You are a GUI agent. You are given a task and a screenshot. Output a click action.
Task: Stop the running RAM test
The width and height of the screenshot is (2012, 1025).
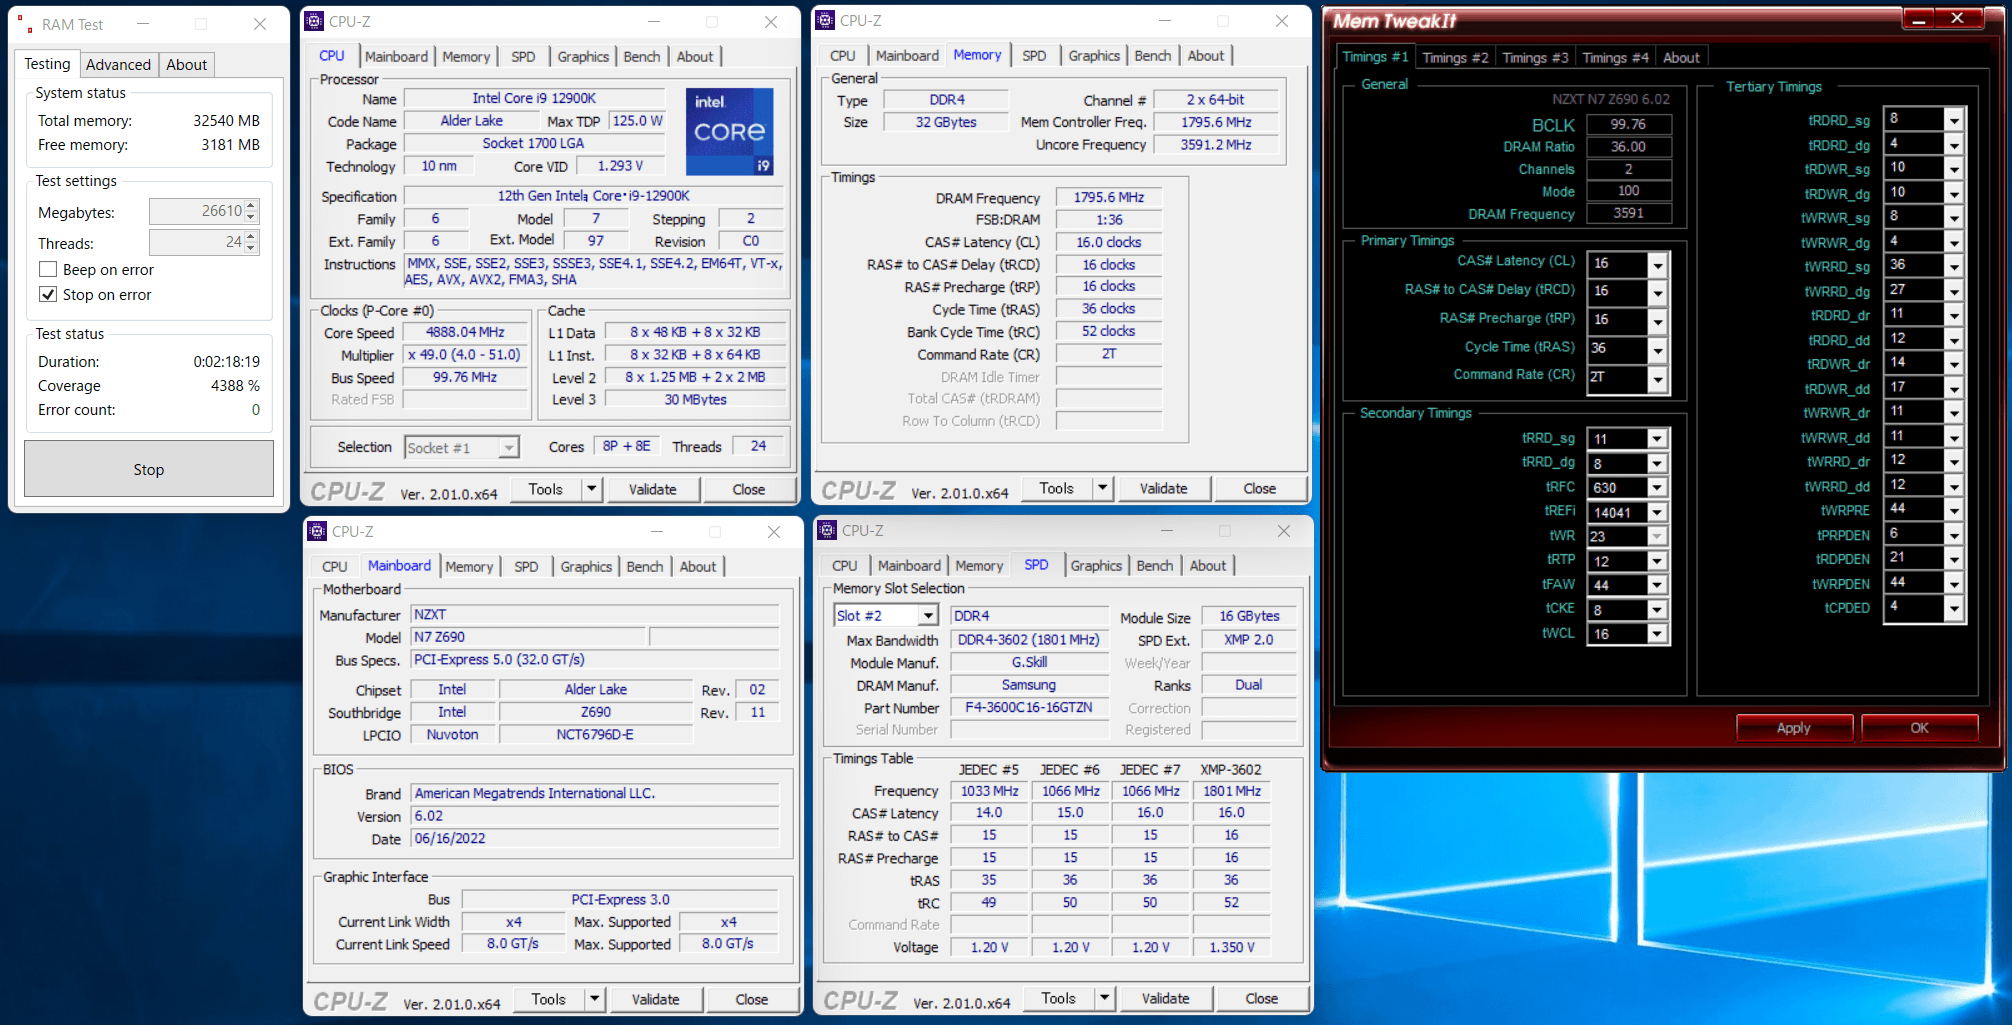[x=149, y=469]
